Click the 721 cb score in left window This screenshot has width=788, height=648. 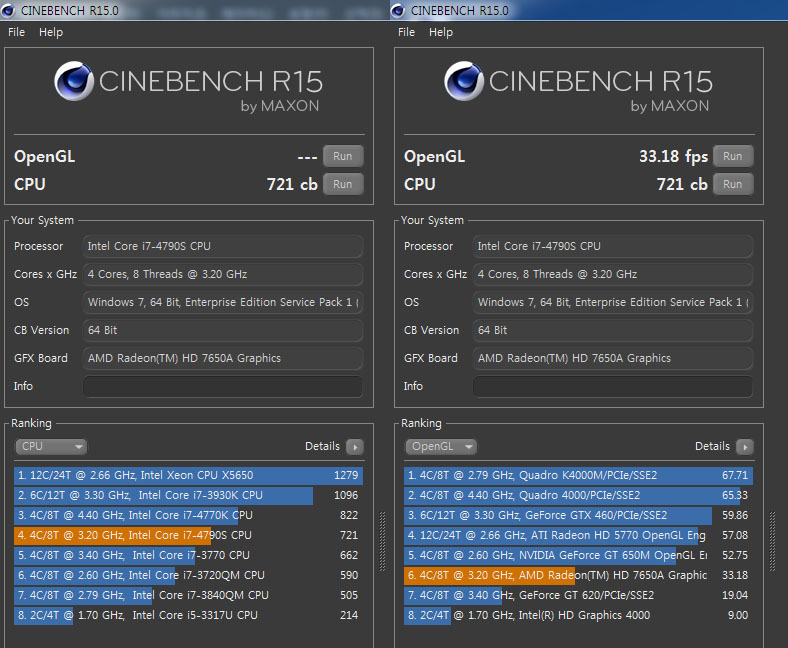click(292, 184)
